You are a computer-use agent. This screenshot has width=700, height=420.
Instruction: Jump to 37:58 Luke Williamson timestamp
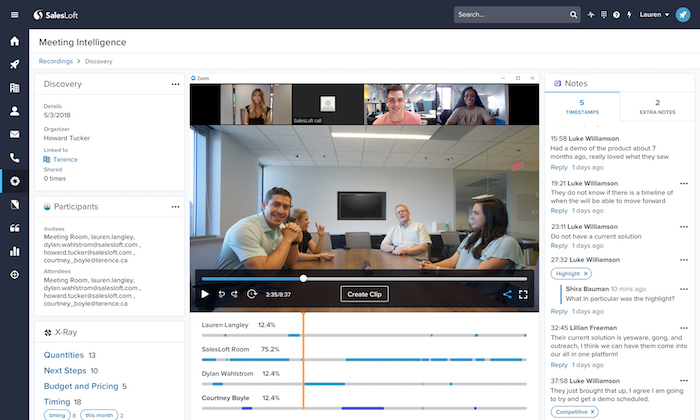tap(585, 381)
